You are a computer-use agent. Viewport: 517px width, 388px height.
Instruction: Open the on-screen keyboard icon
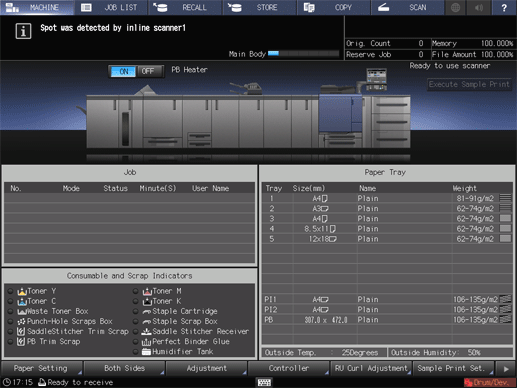point(265,382)
